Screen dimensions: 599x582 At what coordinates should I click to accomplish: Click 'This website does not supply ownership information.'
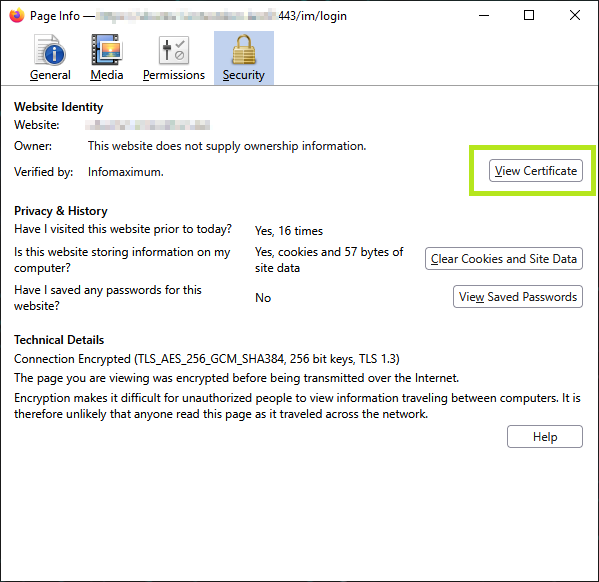pyautogui.click(x=227, y=146)
